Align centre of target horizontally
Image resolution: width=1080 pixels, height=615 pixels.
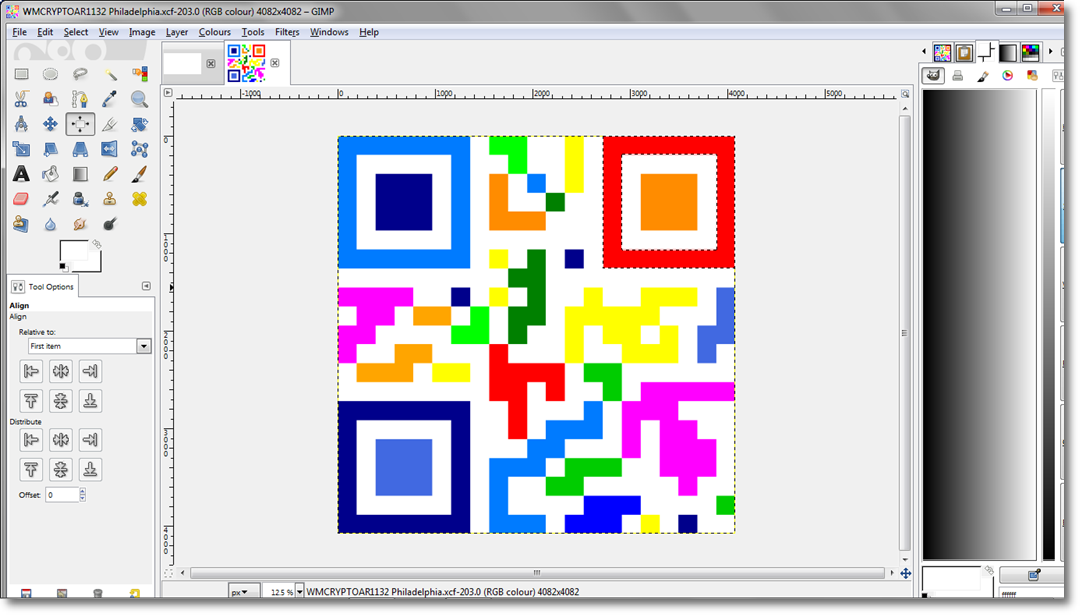(x=61, y=371)
